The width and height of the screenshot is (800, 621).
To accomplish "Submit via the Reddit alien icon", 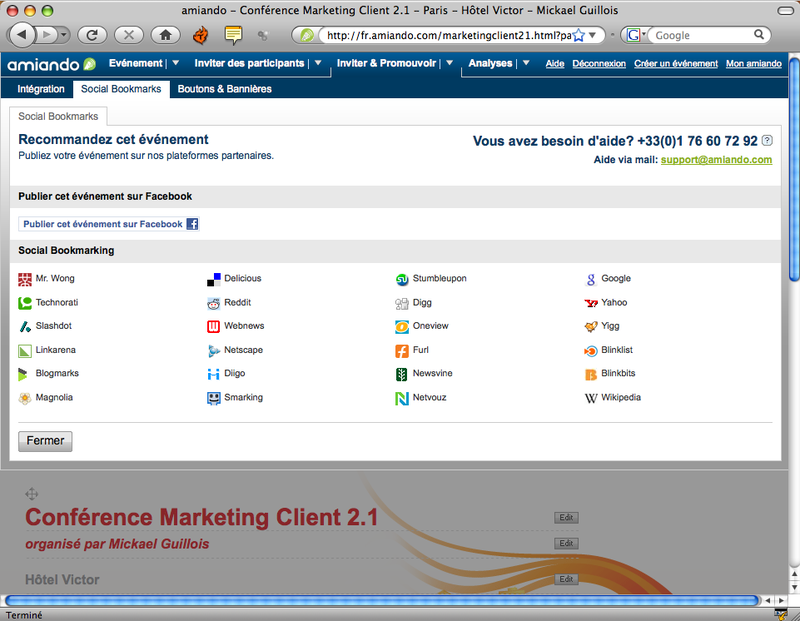I will coord(213,303).
